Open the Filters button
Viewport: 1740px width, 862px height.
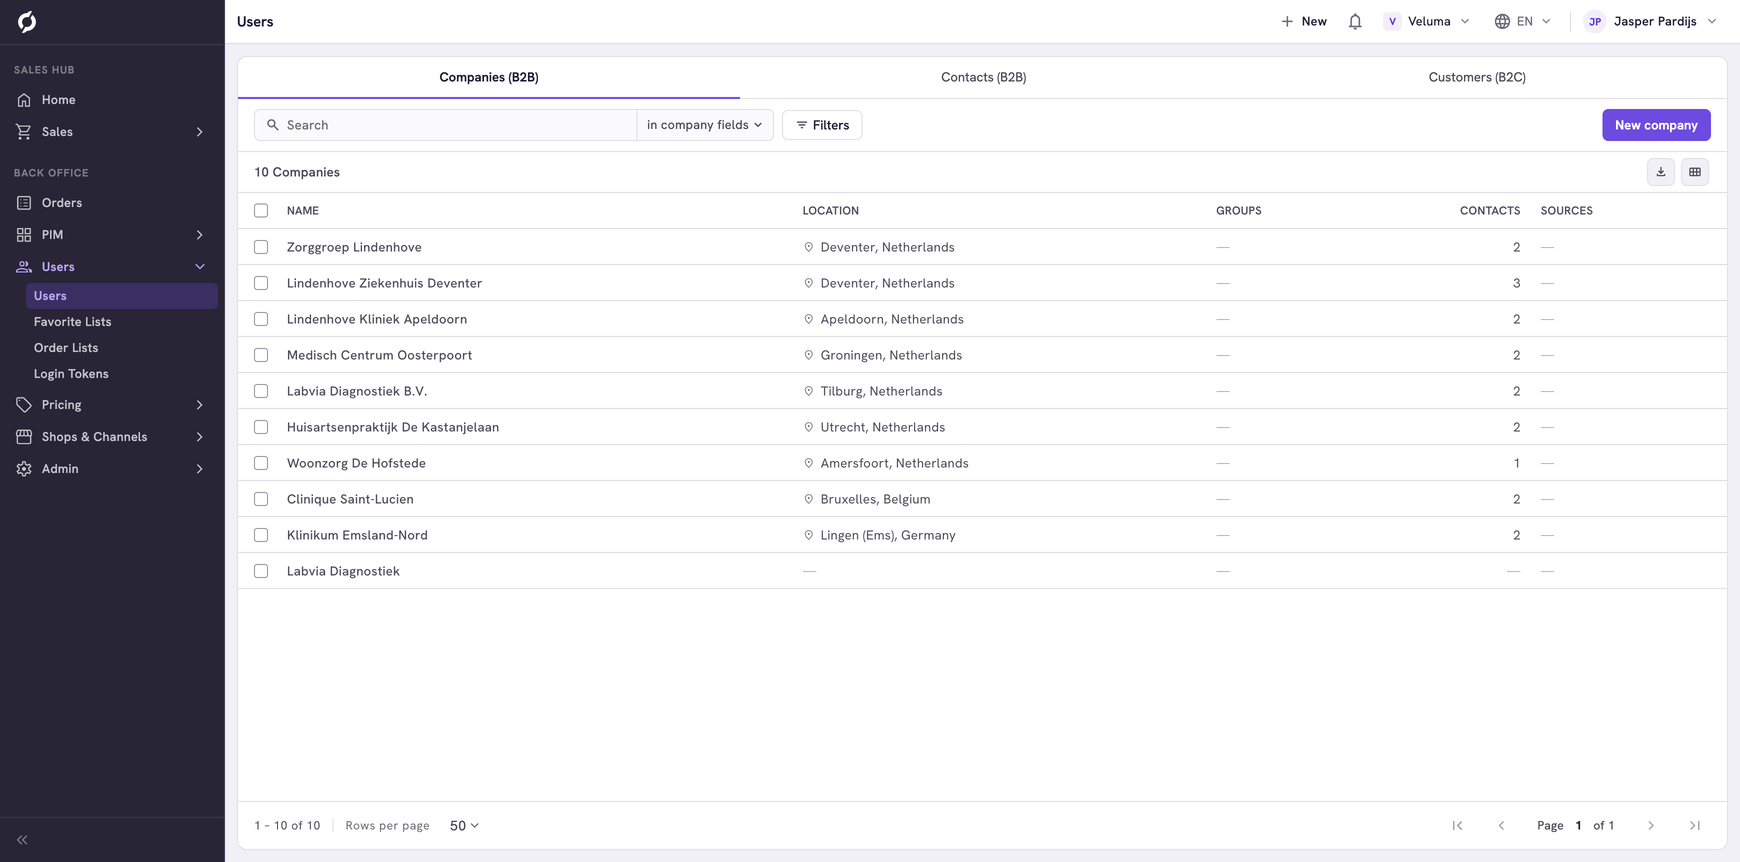[x=822, y=125]
